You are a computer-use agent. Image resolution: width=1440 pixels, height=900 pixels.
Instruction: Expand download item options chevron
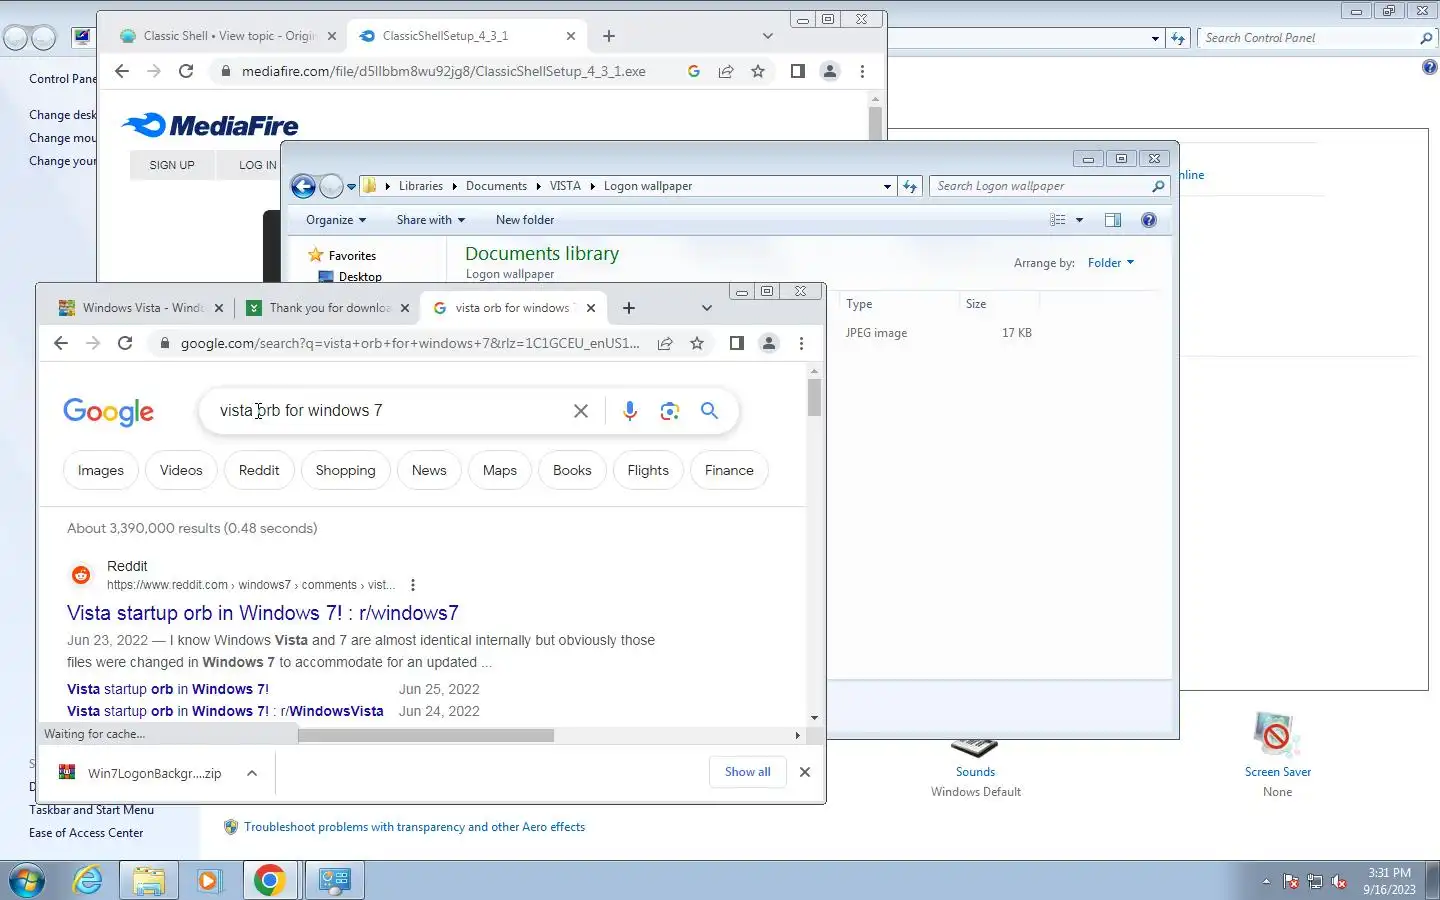click(252, 773)
